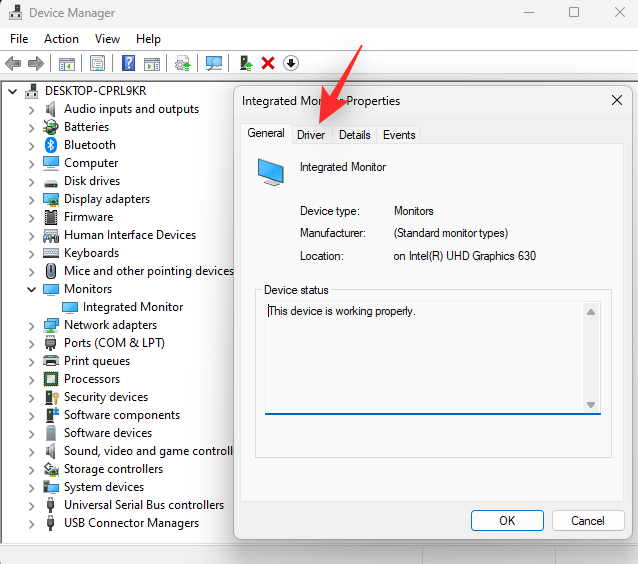Open the Events tab
The height and width of the screenshot is (564, 638).
coord(399,135)
